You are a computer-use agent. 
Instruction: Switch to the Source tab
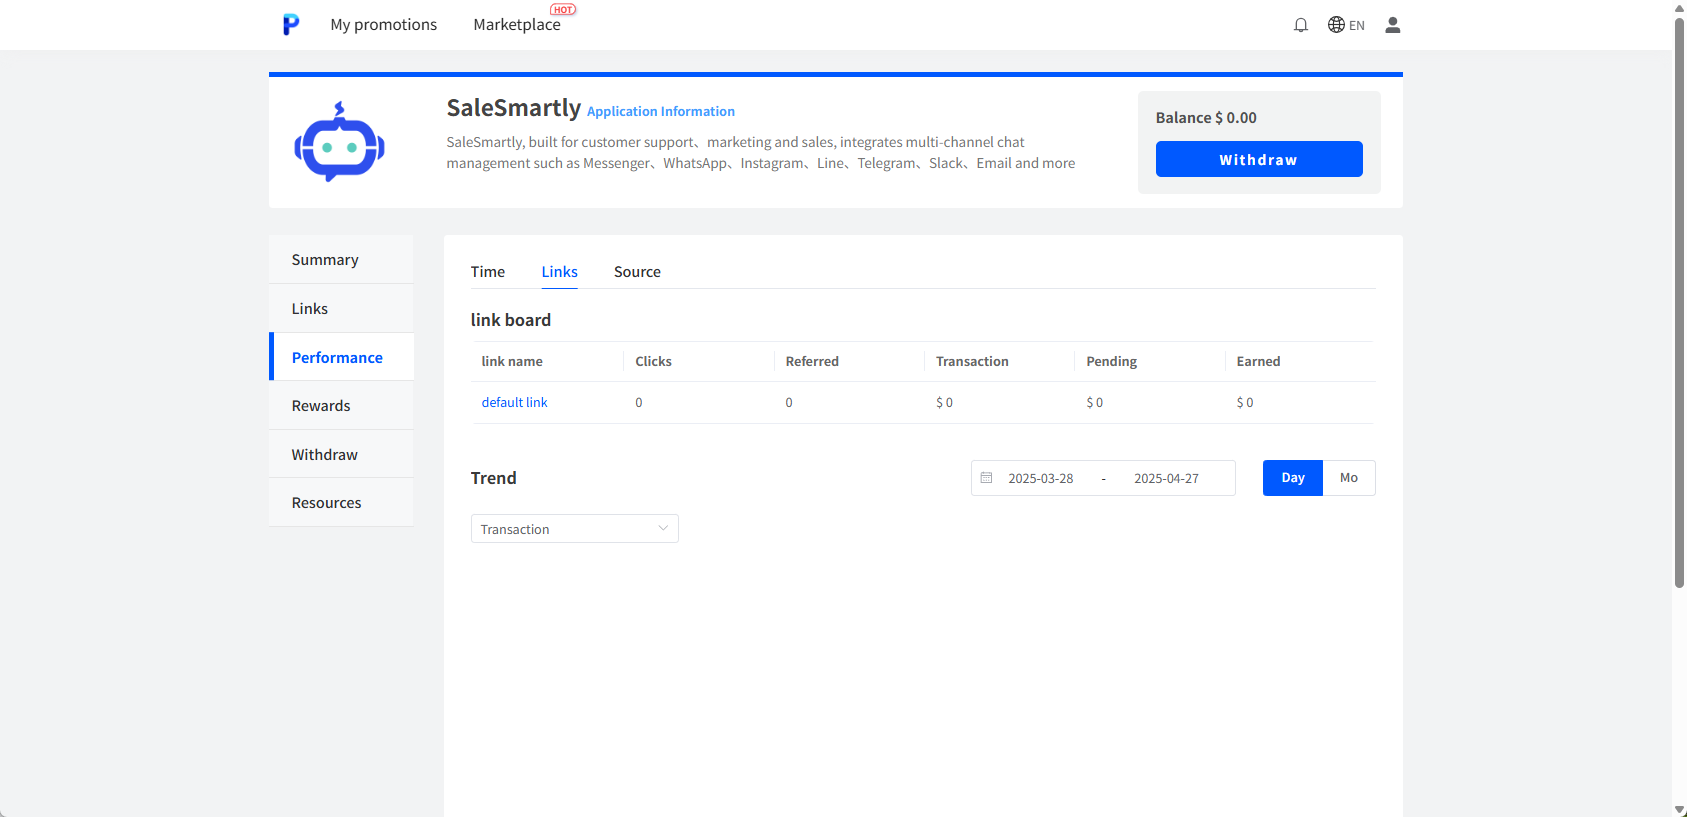(x=637, y=272)
